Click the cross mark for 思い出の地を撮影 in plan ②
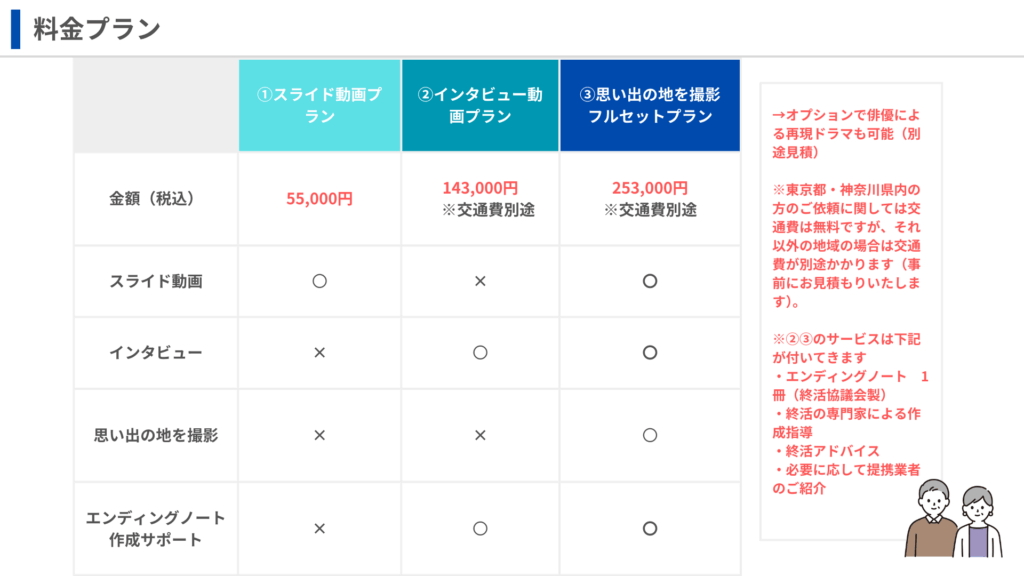The image size is (1024, 576). [480, 435]
